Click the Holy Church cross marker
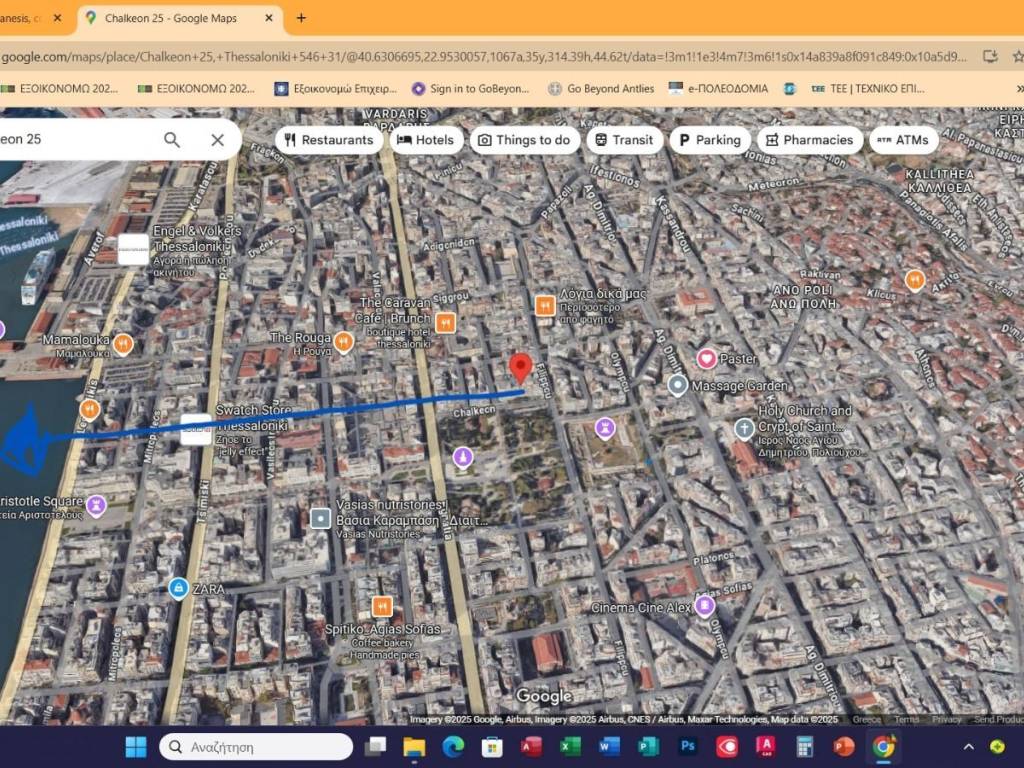 click(744, 429)
